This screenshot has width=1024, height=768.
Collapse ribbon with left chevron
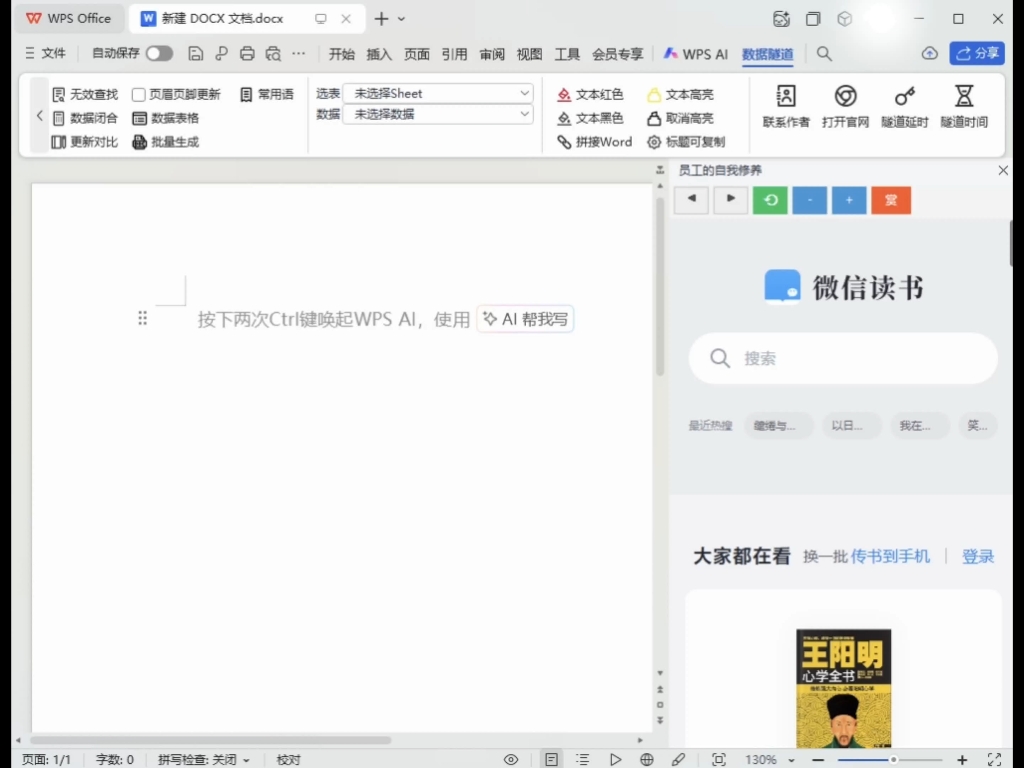[40, 116]
